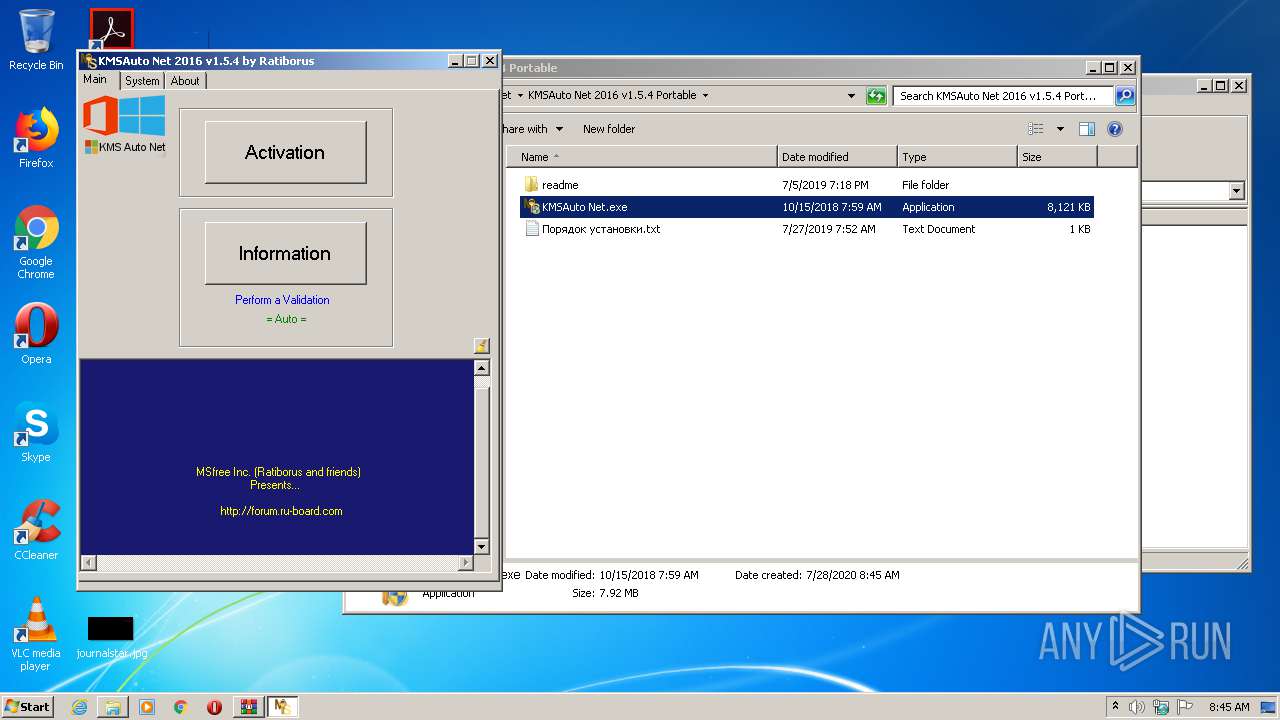The image size is (1280, 720).
Task: Change the view with the view icon
Action: pyautogui.click(x=1036, y=129)
